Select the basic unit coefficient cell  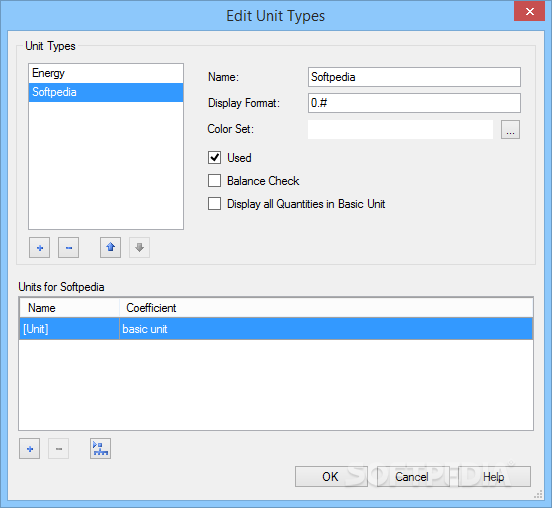click(x=326, y=329)
